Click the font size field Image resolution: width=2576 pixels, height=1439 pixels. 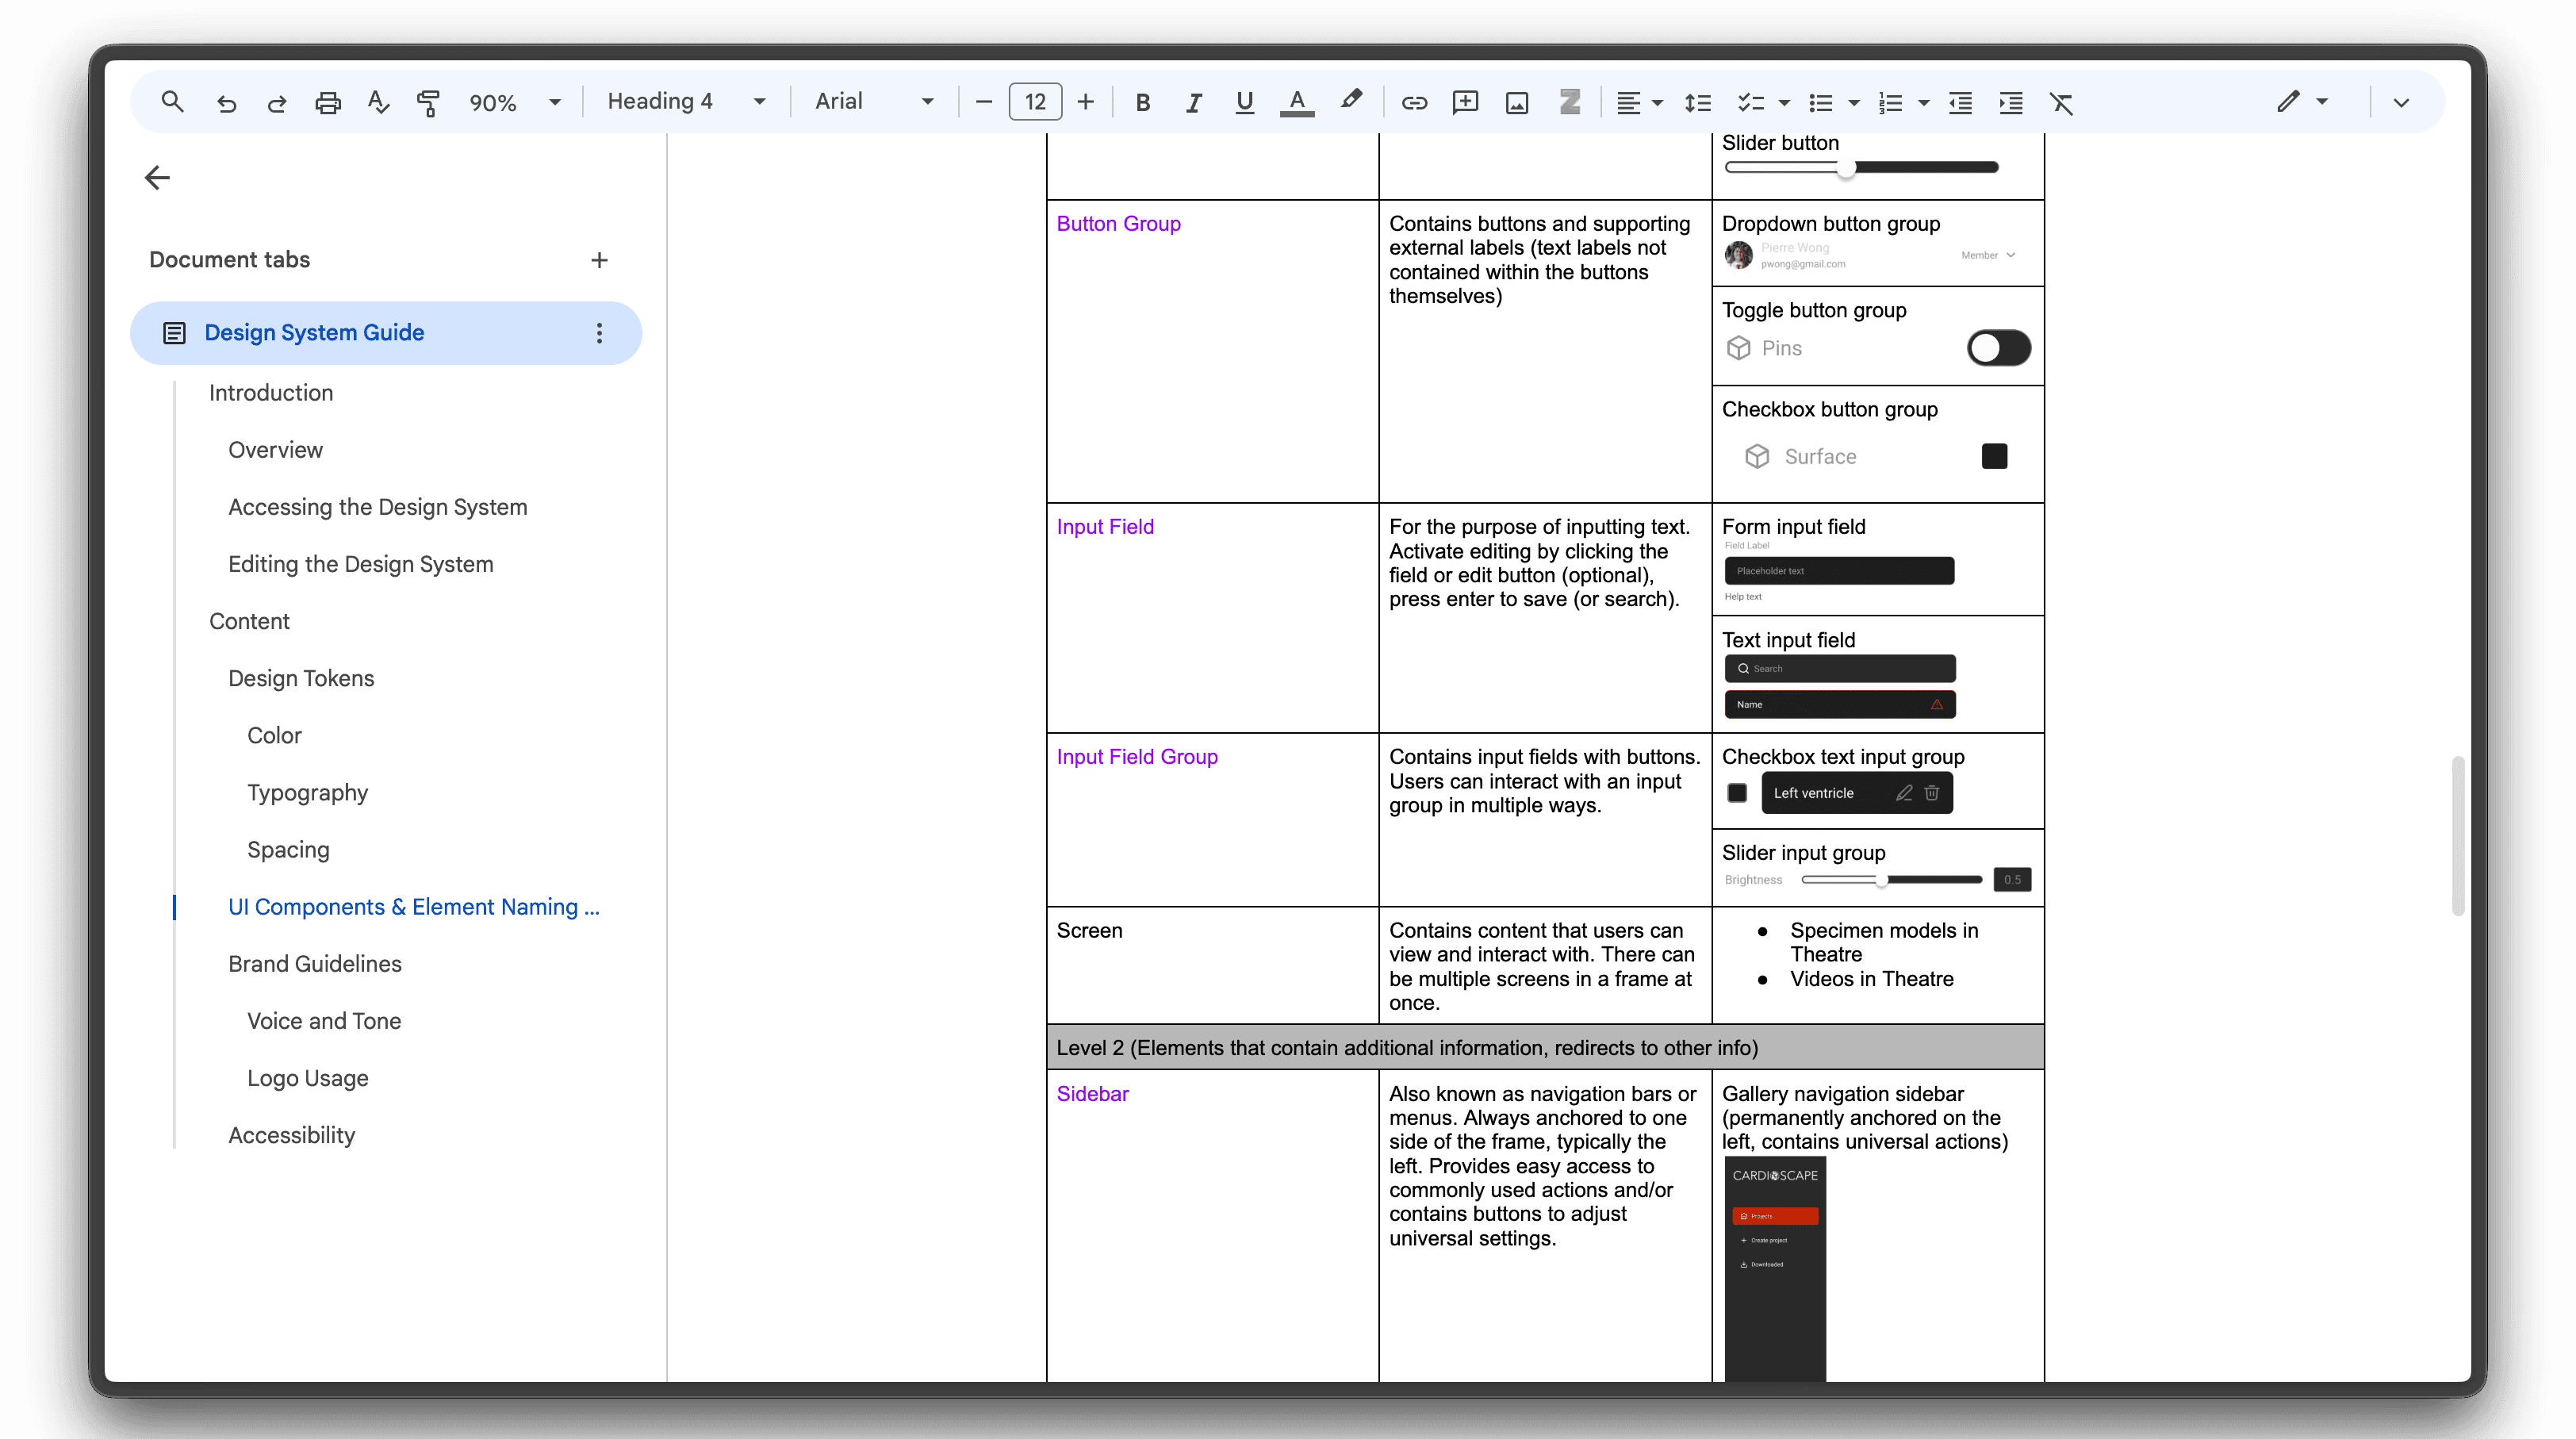pyautogui.click(x=1035, y=102)
